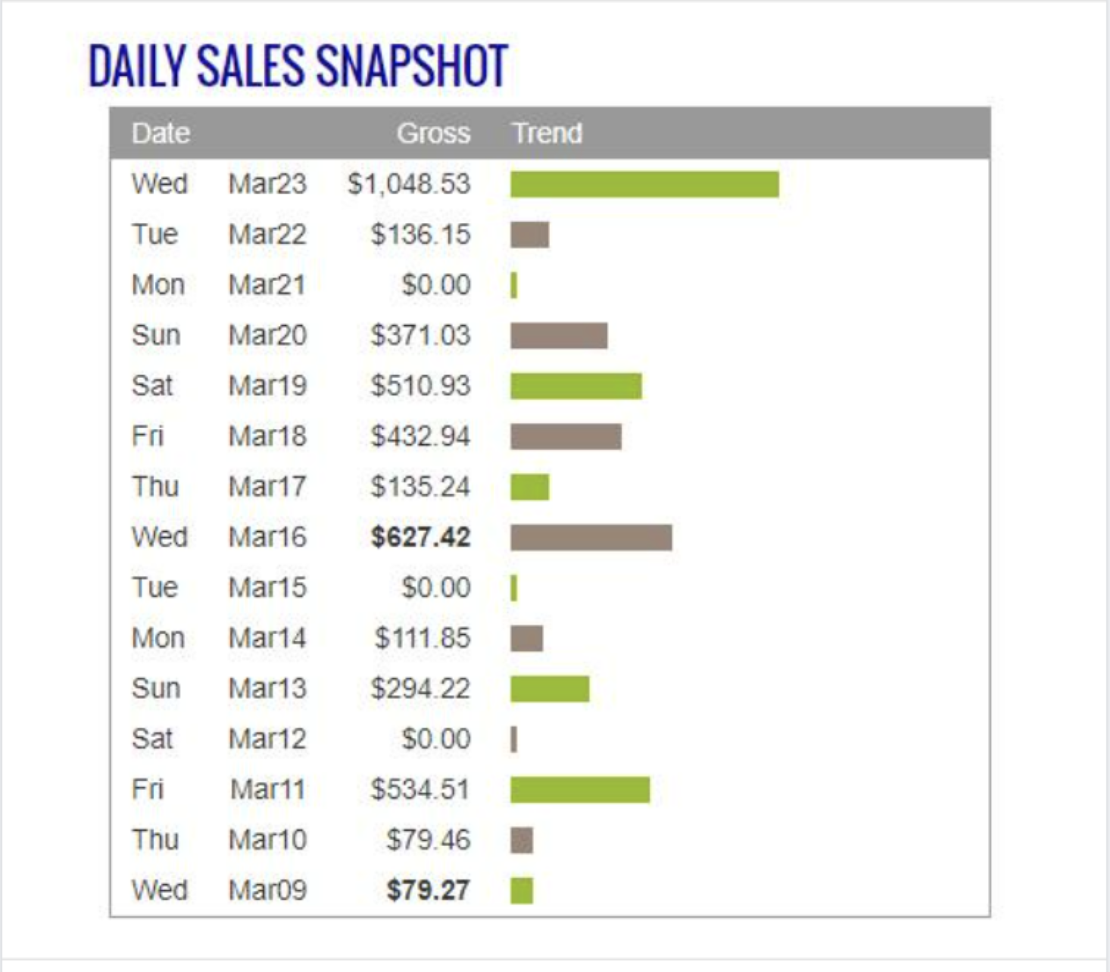Select the $1,048.53 gross amount
This screenshot has height=972, width=1110.
pos(409,184)
